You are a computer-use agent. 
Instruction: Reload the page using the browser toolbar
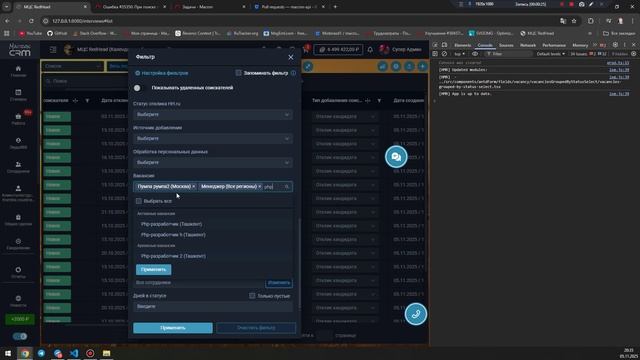click(x=31, y=21)
